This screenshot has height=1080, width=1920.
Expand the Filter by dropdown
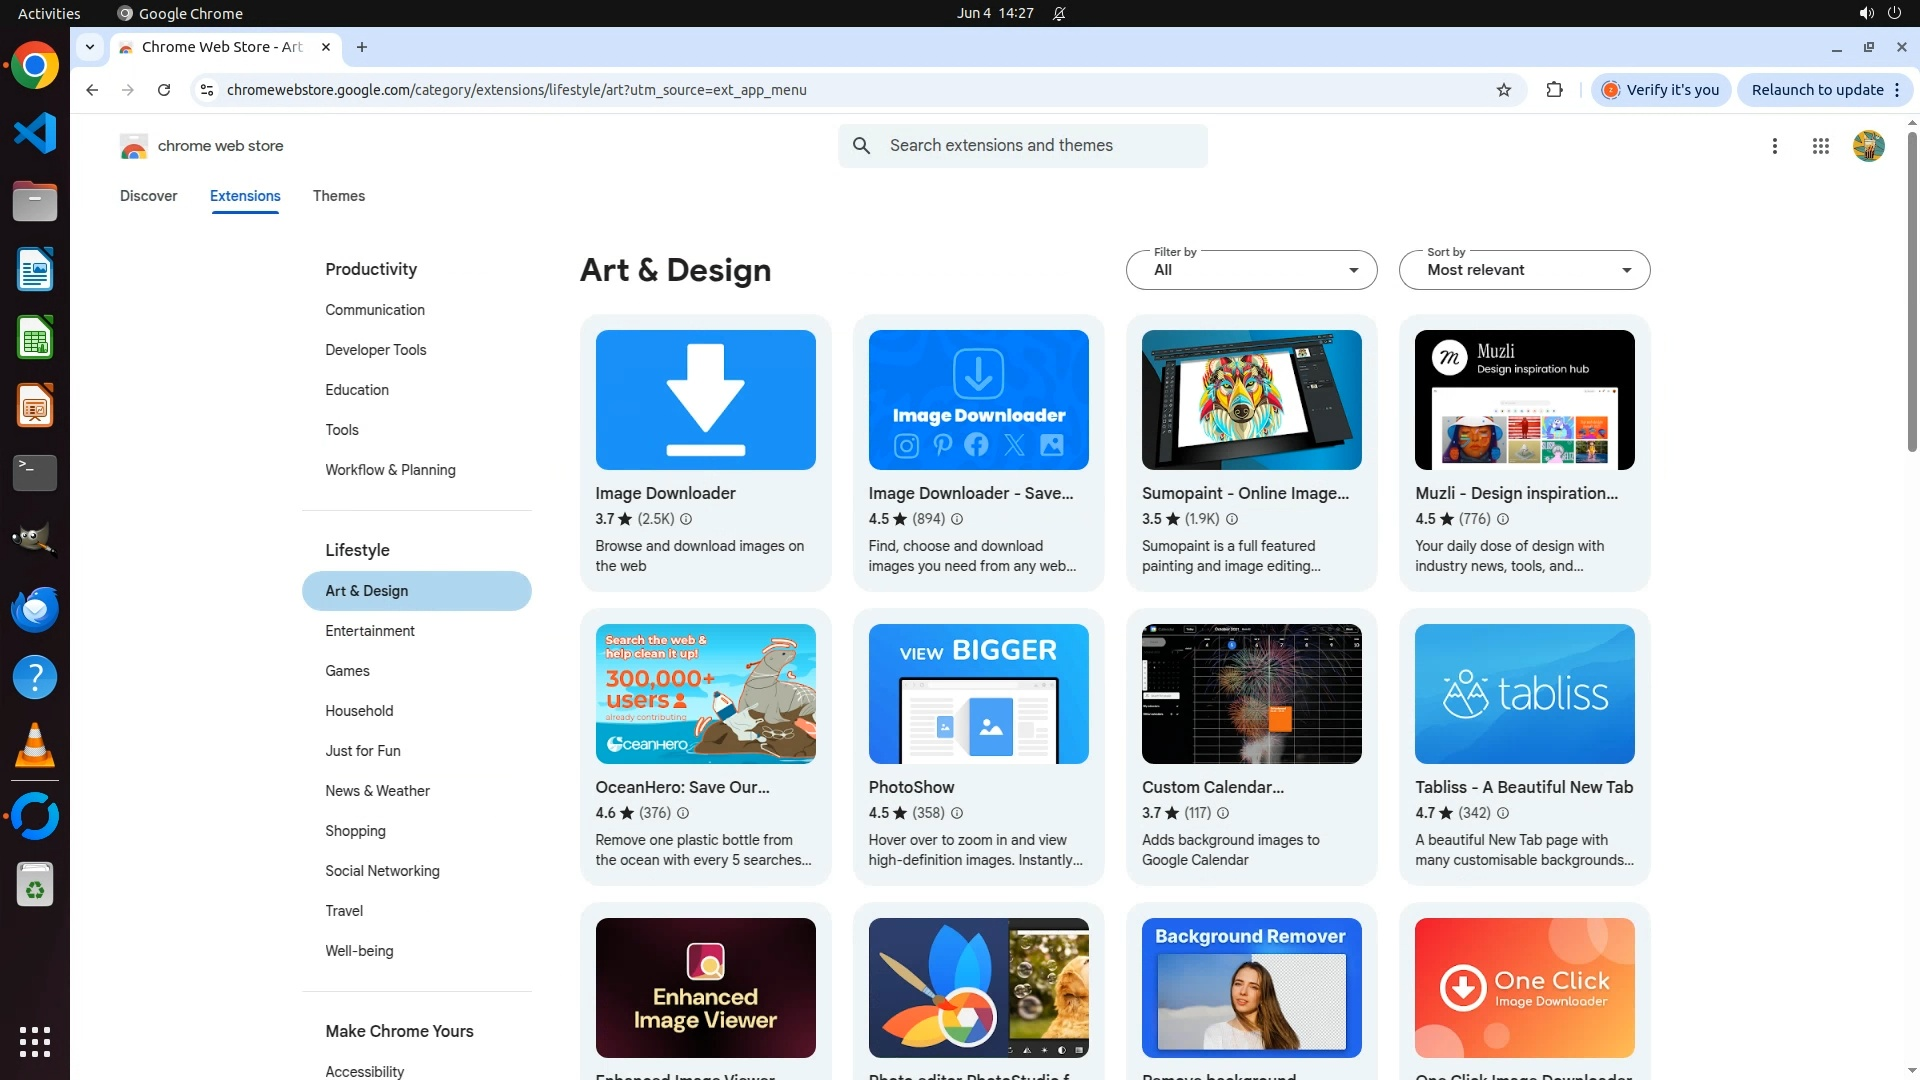1251,270
